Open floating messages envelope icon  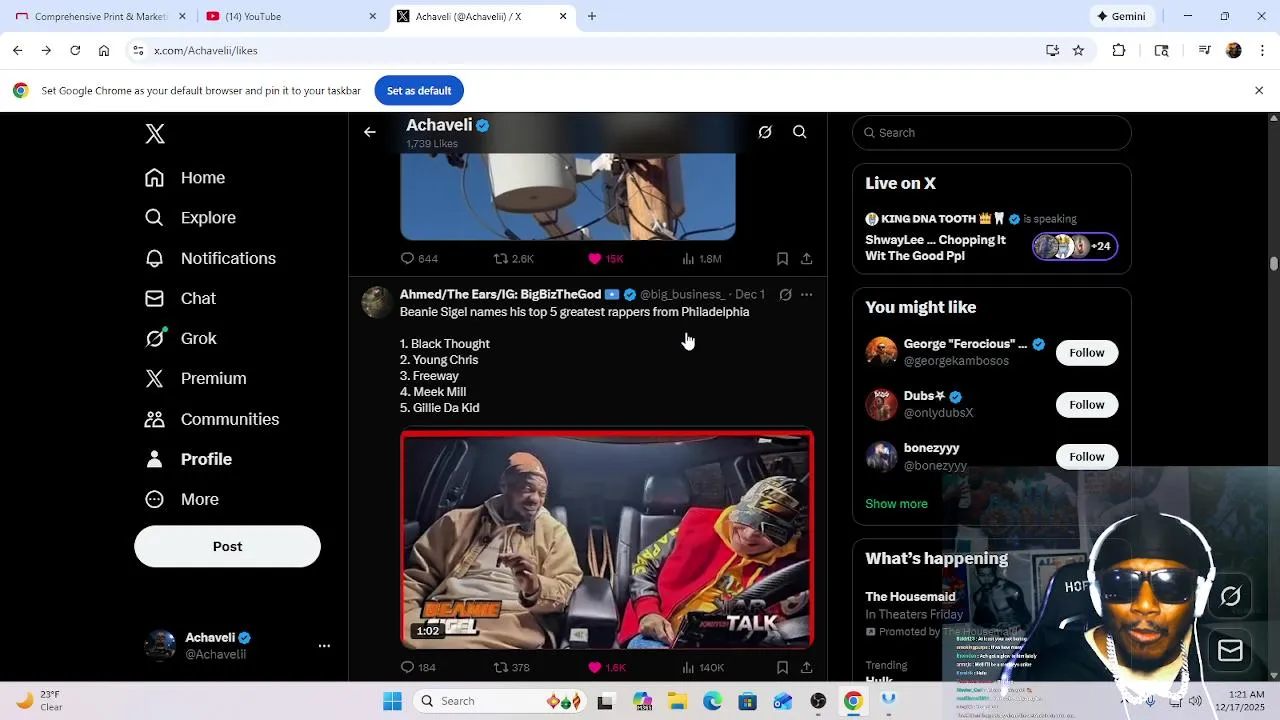coord(1230,651)
